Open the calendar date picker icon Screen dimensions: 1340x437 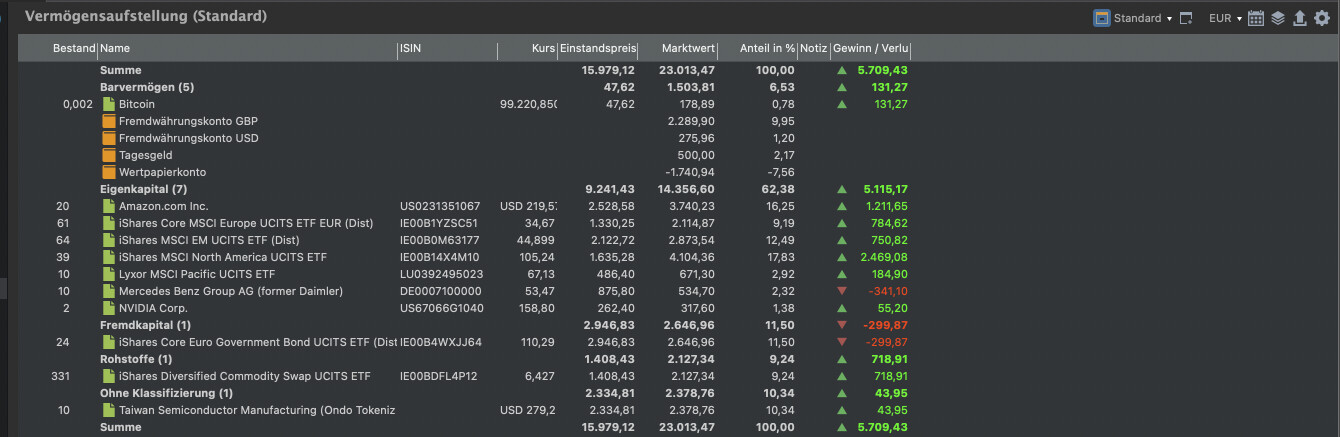[x=1257, y=18]
